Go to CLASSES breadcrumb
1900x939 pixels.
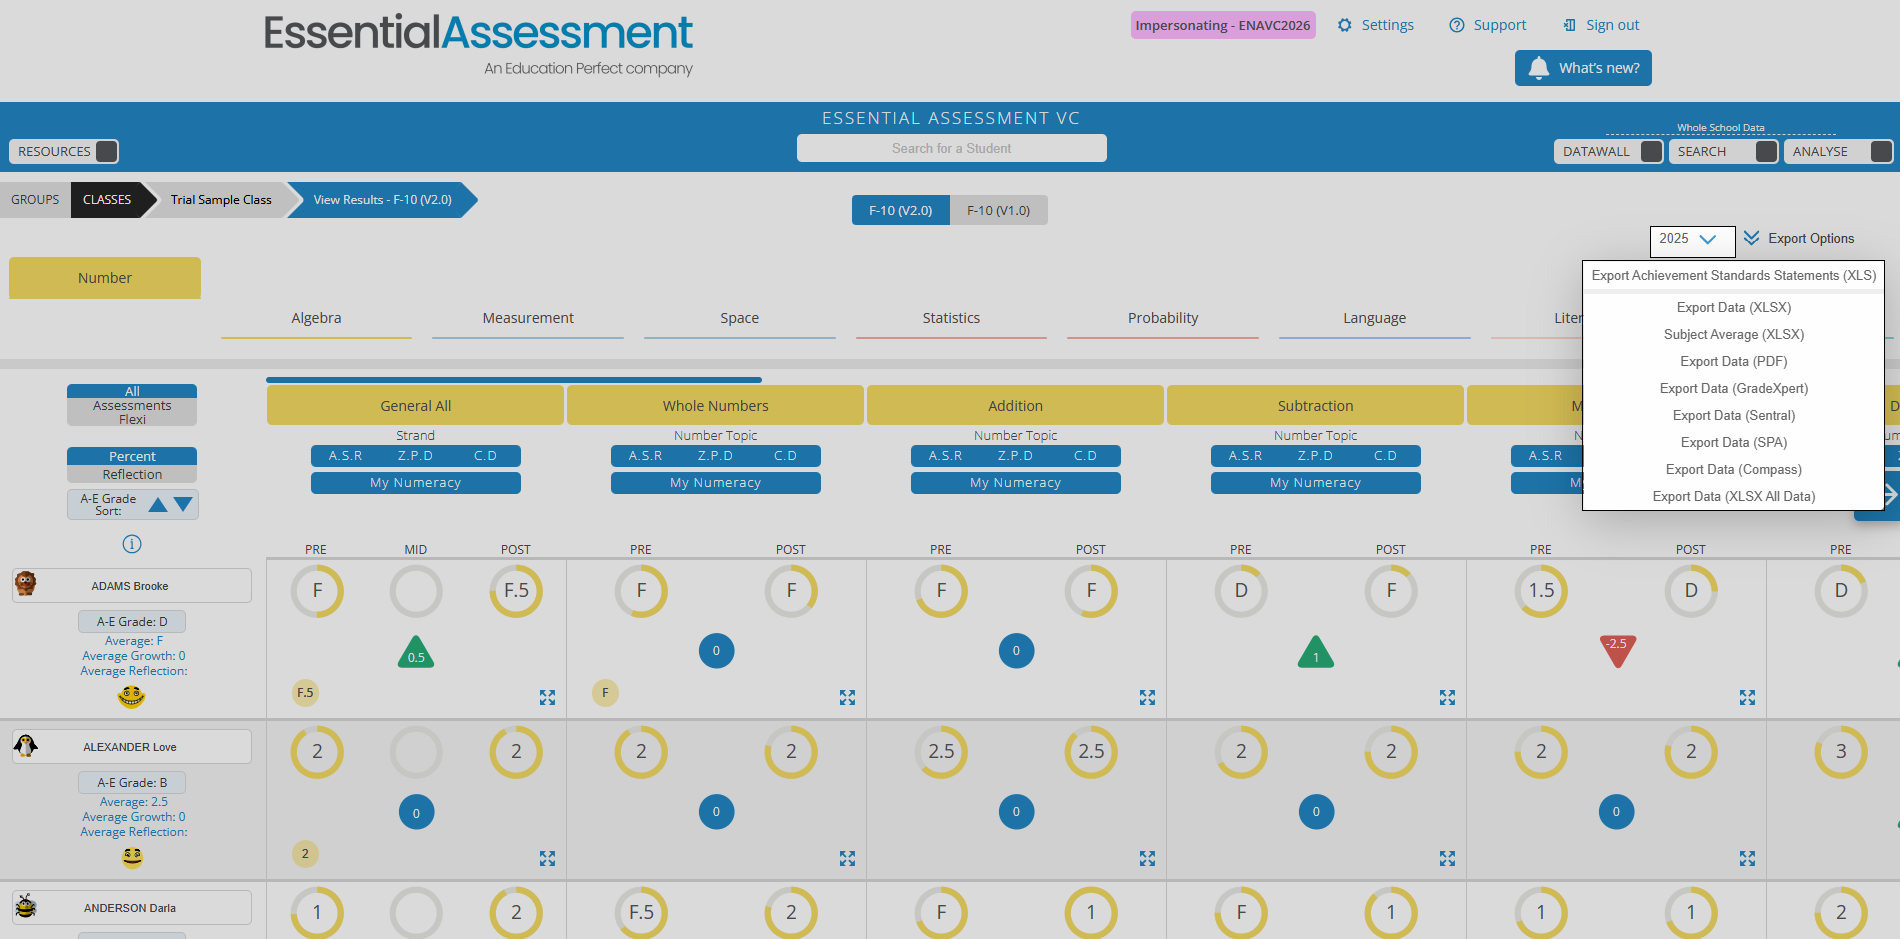[107, 200]
